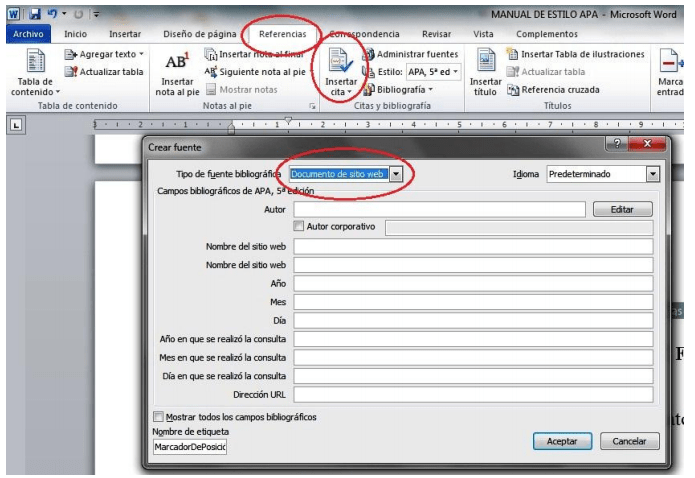The height and width of the screenshot is (478, 695).
Task: Switch to the Diseño de página tab
Action: coord(200,34)
